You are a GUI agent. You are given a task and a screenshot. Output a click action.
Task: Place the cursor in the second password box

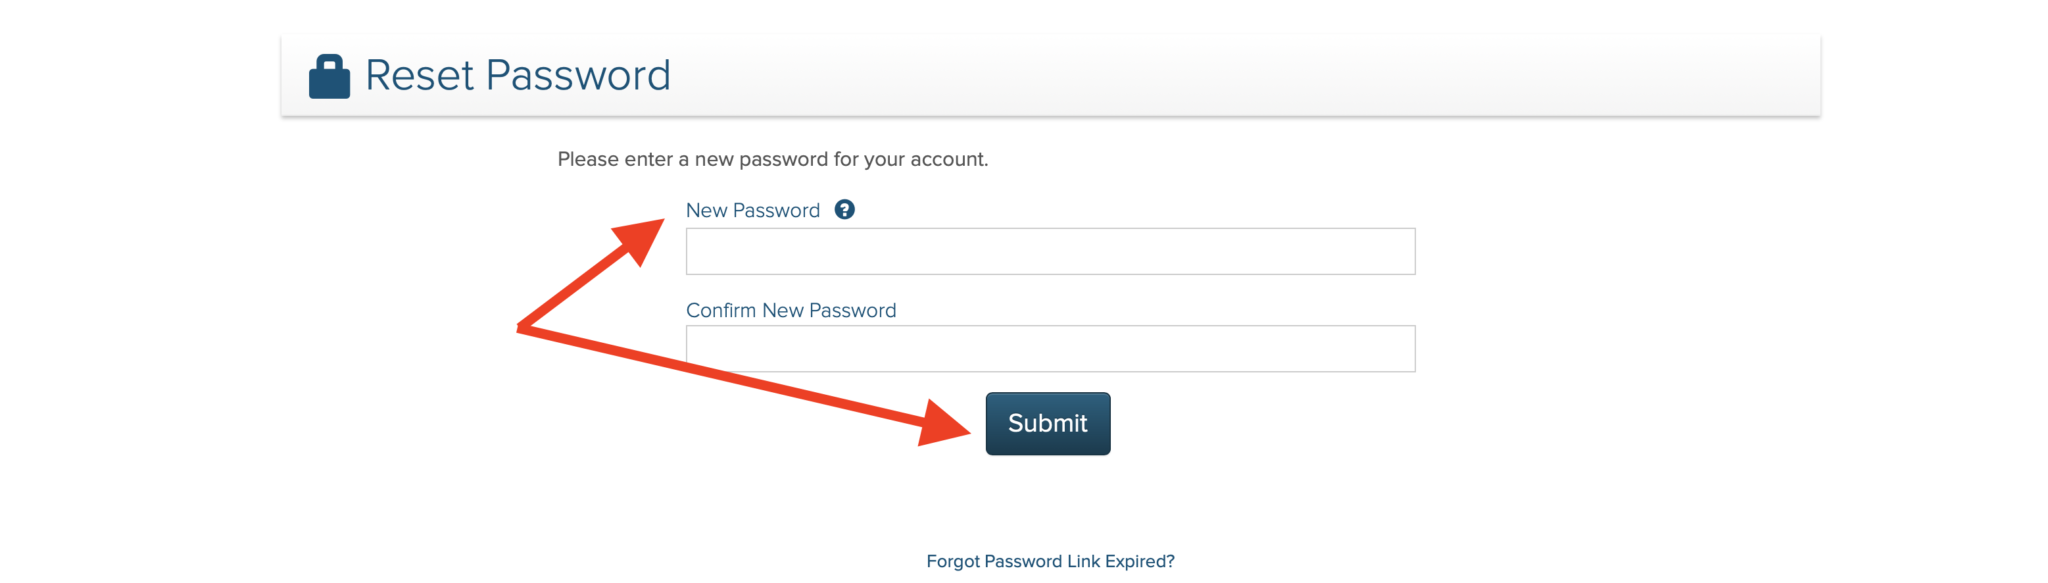[x=1050, y=349]
